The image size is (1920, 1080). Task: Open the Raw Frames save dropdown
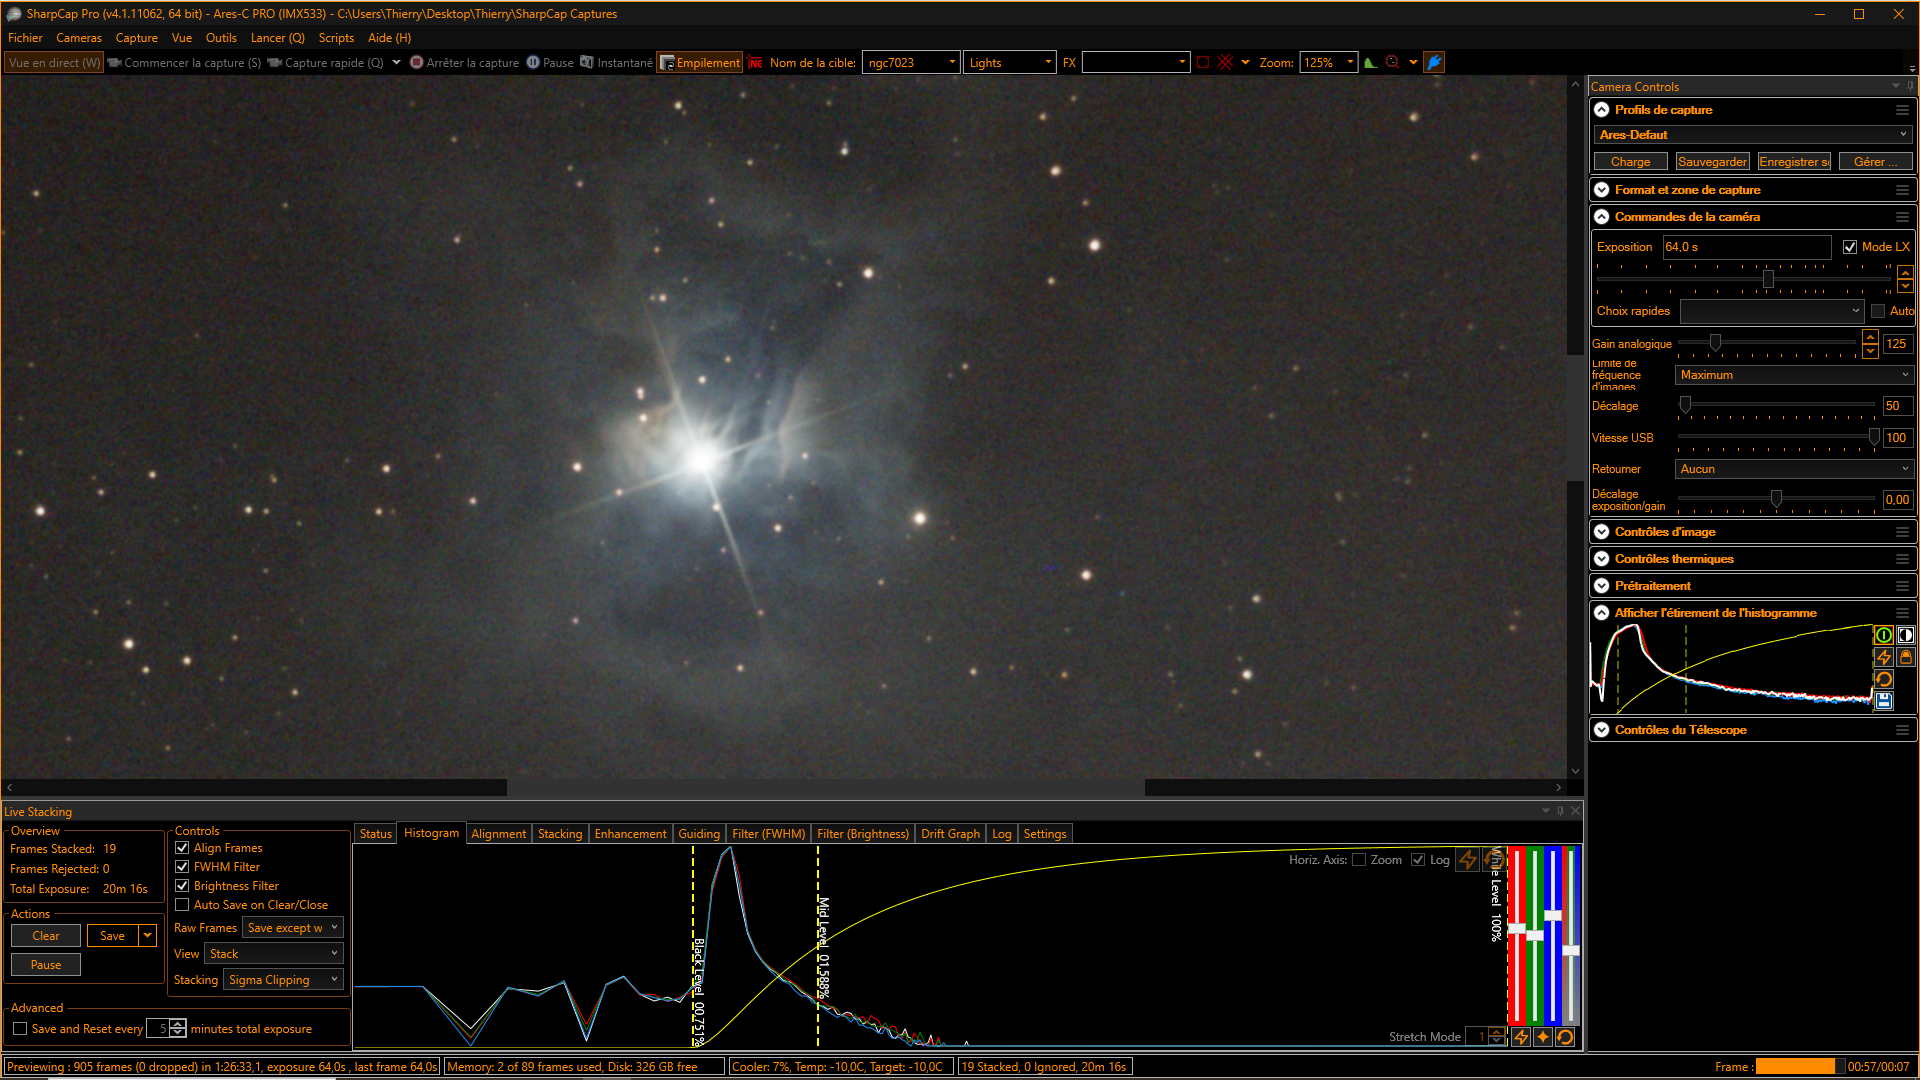tap(294, 928)
